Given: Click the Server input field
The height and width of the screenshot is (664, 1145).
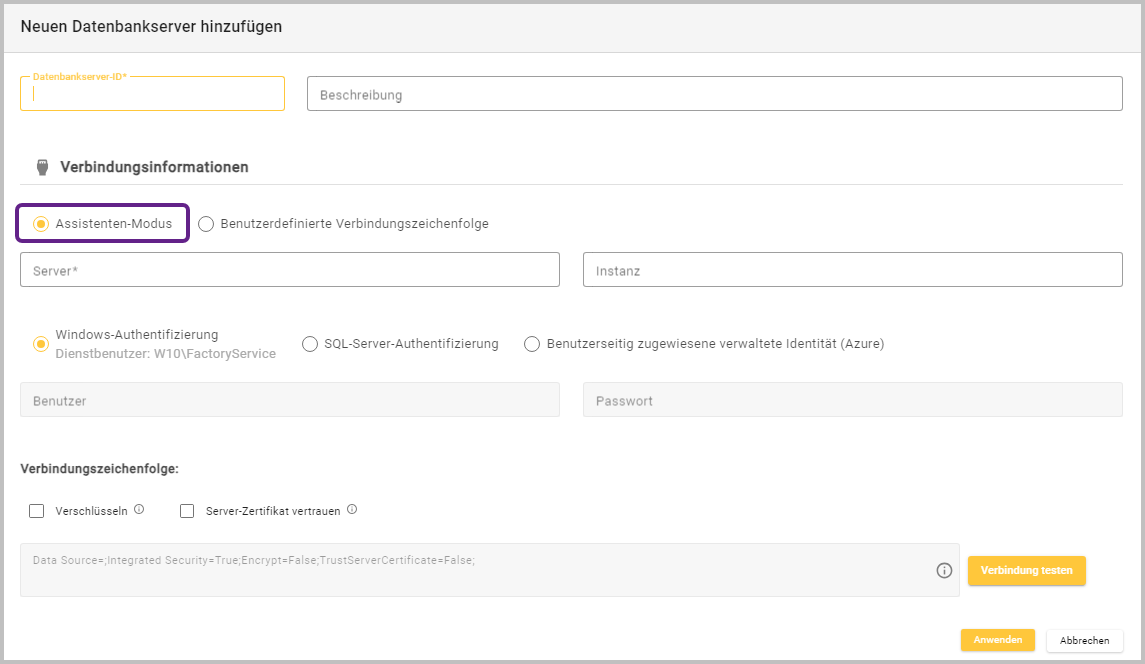Looking at the screenshot, I should pyautogui.click(x=289, y=270).
